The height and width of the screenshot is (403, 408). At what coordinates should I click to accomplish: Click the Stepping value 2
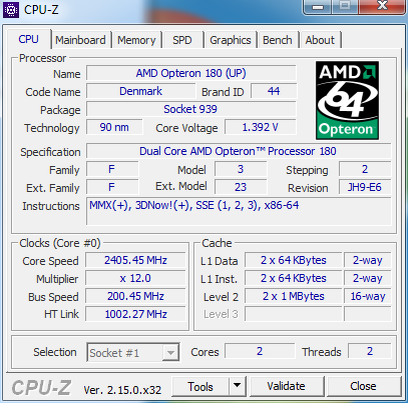pyautogui.click(x=365, y=169)
